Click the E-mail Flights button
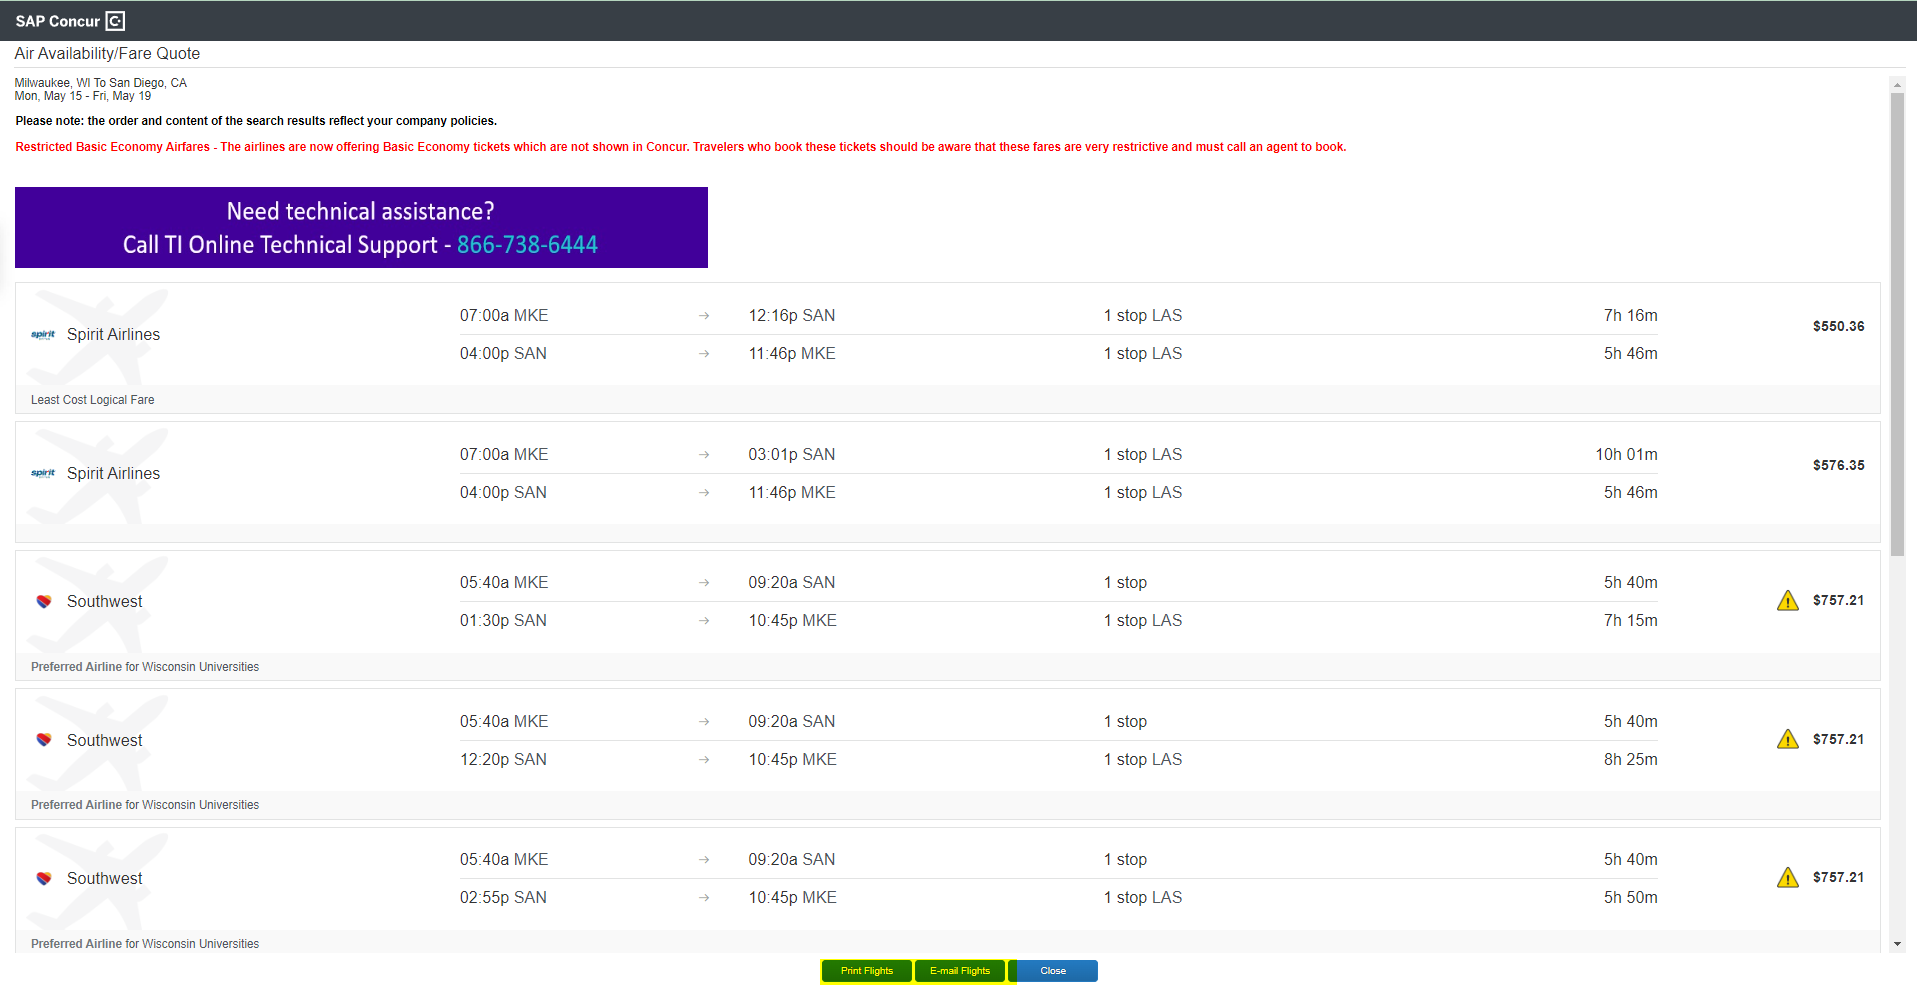Viewport: 1917px width, 989px height. [x=960, y=971]
